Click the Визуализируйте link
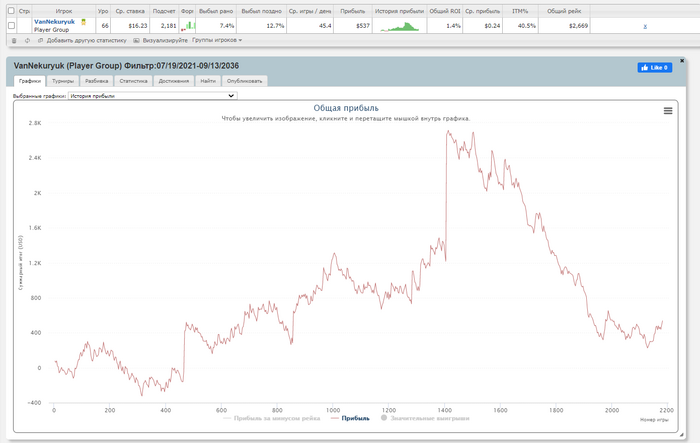700x443 pixels. point(165,41)
